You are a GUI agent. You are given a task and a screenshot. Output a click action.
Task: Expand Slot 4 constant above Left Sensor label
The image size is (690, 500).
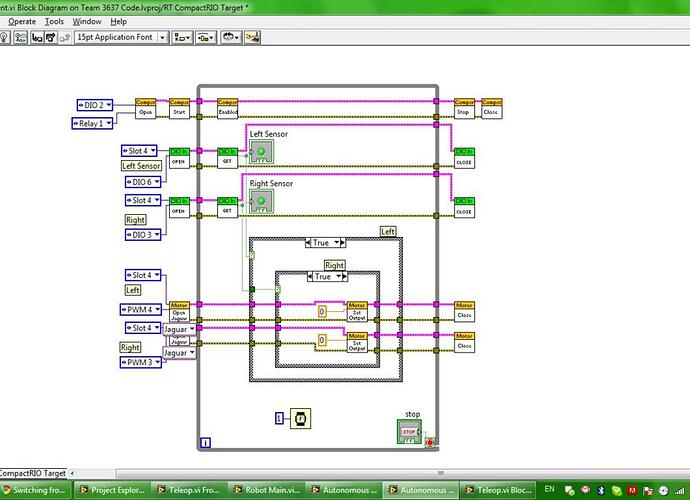tap(139, 151)
